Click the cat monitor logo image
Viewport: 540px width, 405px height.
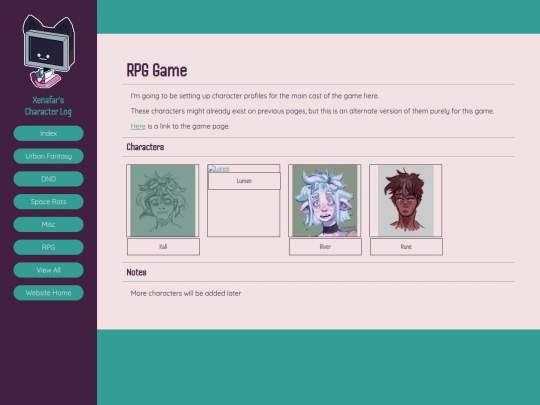pos(49,51)
